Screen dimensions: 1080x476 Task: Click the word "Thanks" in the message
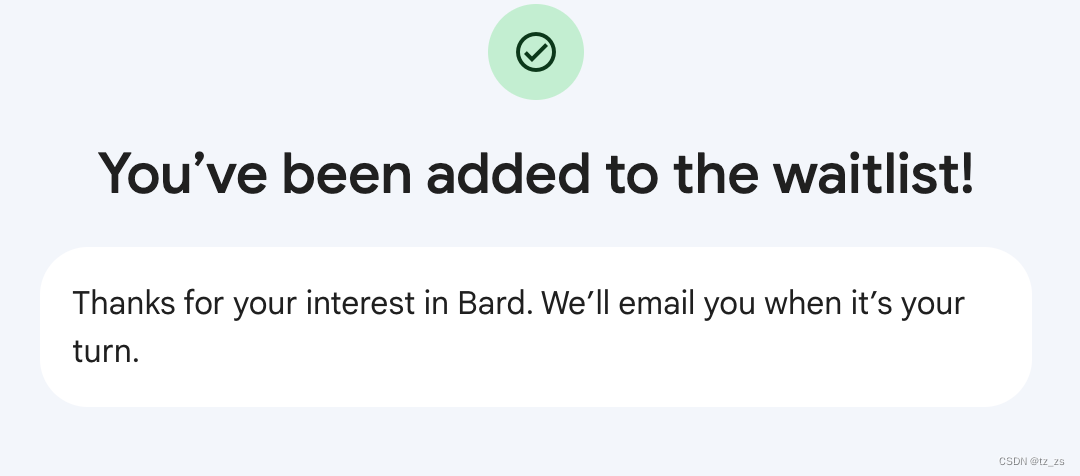(124, 303)
